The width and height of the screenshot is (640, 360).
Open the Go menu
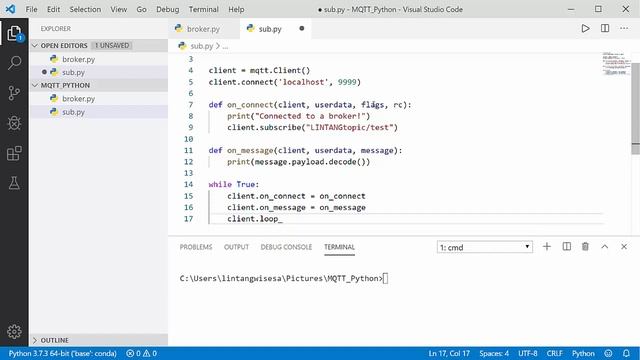(141, 9)
